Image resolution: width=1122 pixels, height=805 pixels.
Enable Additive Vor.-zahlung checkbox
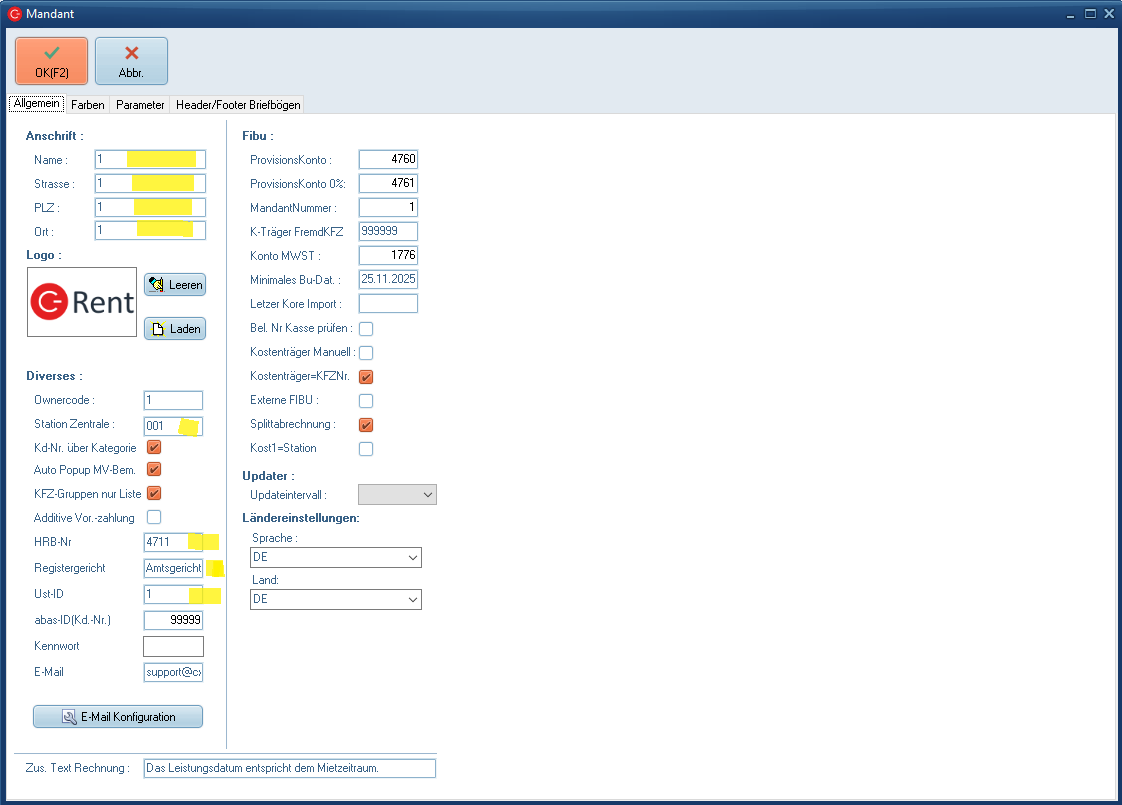(154, 517)
